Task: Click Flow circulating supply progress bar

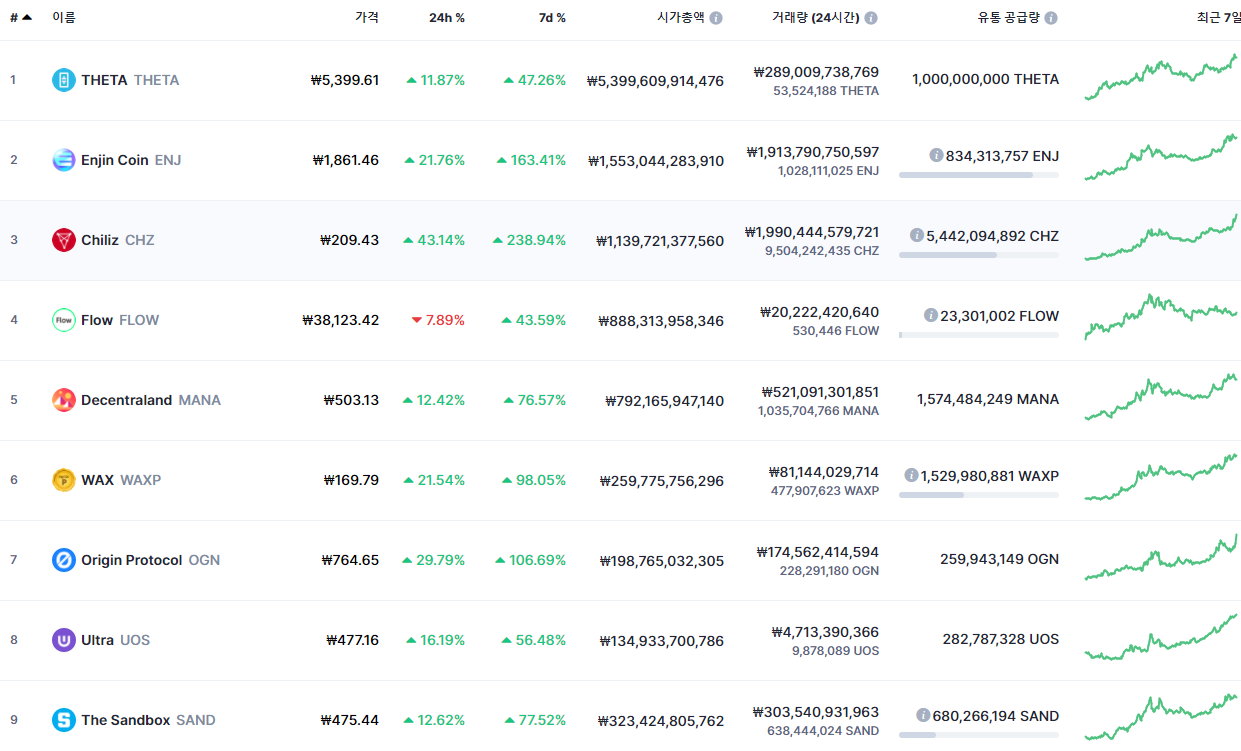Action: click(x=979, y=335)
